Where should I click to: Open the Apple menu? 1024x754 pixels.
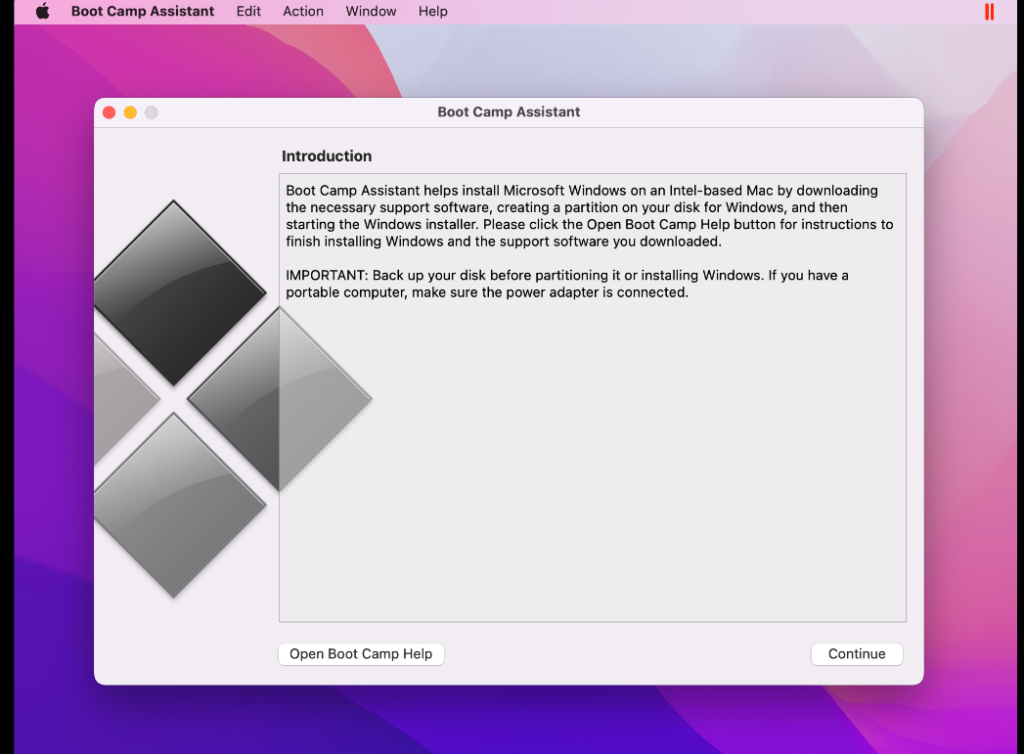click(42, 11)
